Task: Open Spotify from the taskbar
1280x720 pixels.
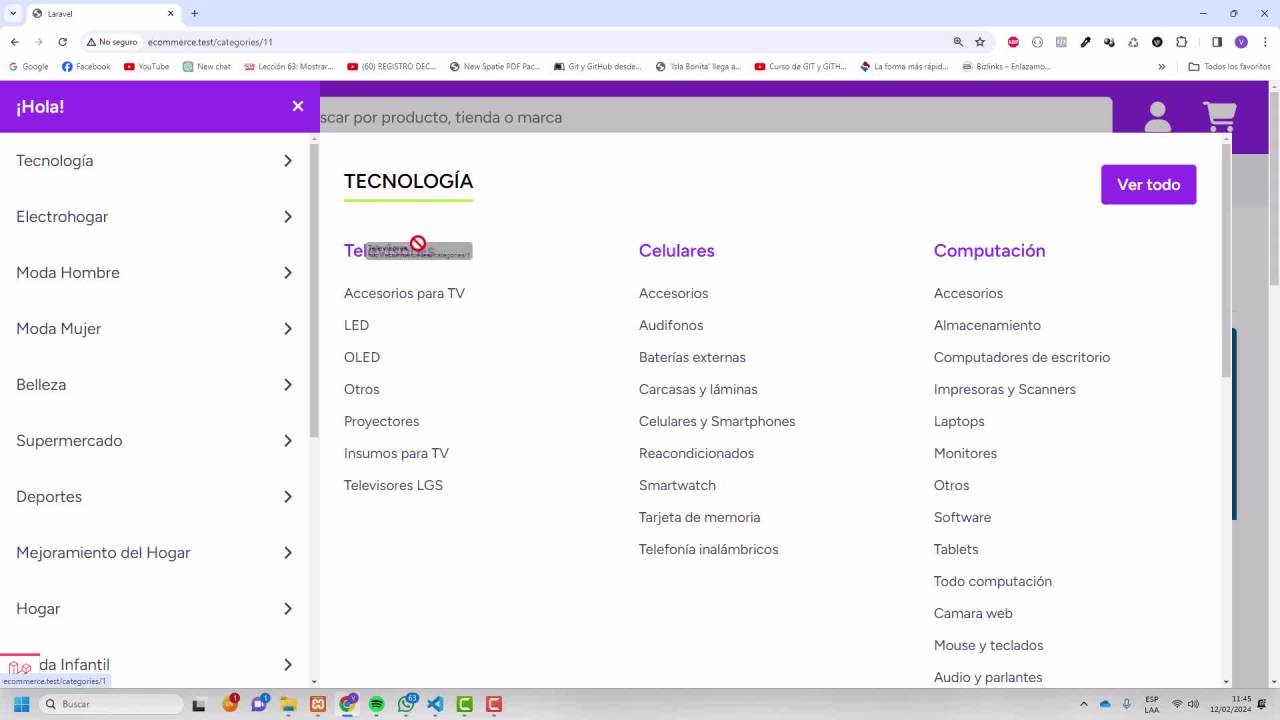Action: [x=377, y=704]
